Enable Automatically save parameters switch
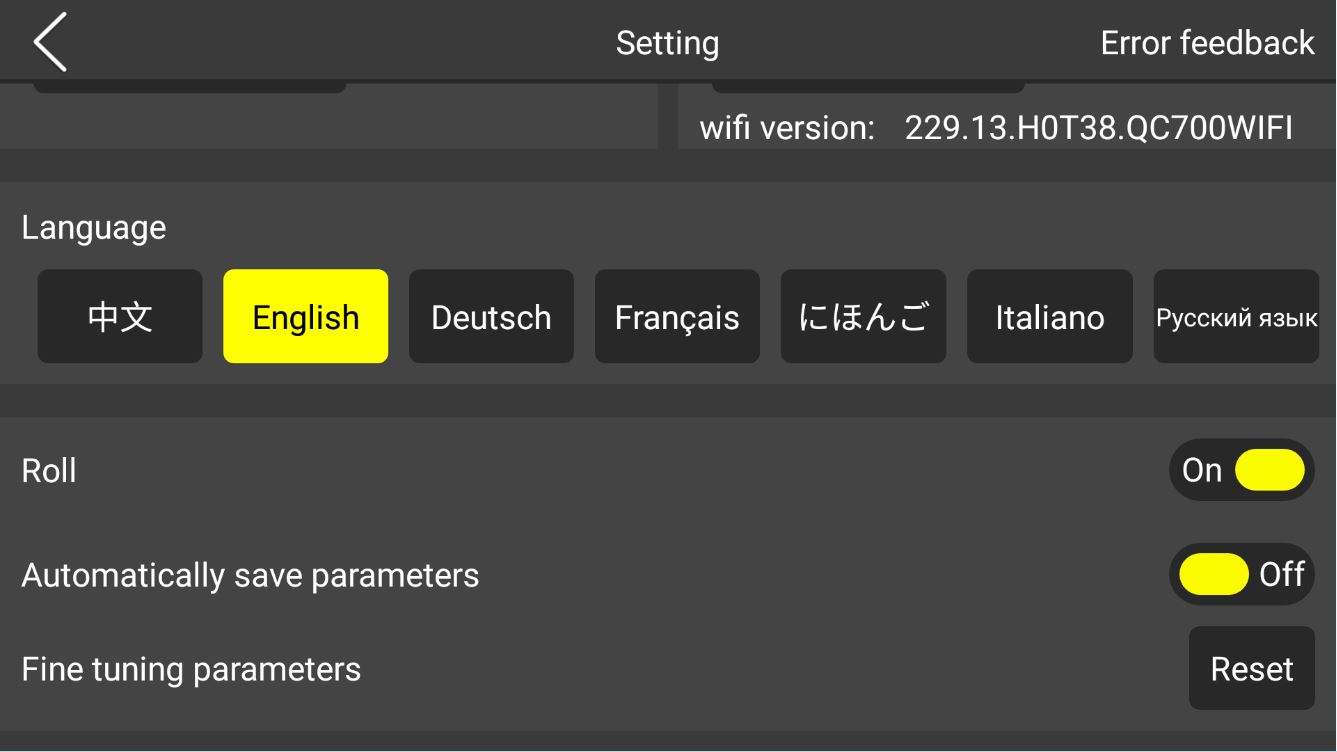Image resolution: width=1337 pixels, height=752 pixels. tap(1242, 574)
